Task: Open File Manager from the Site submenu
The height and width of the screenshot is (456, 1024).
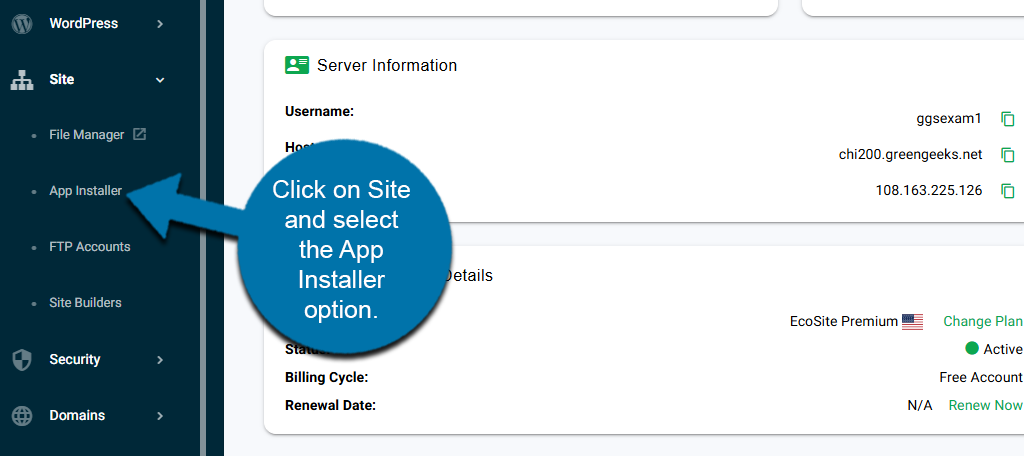Action: pos(86,135)
